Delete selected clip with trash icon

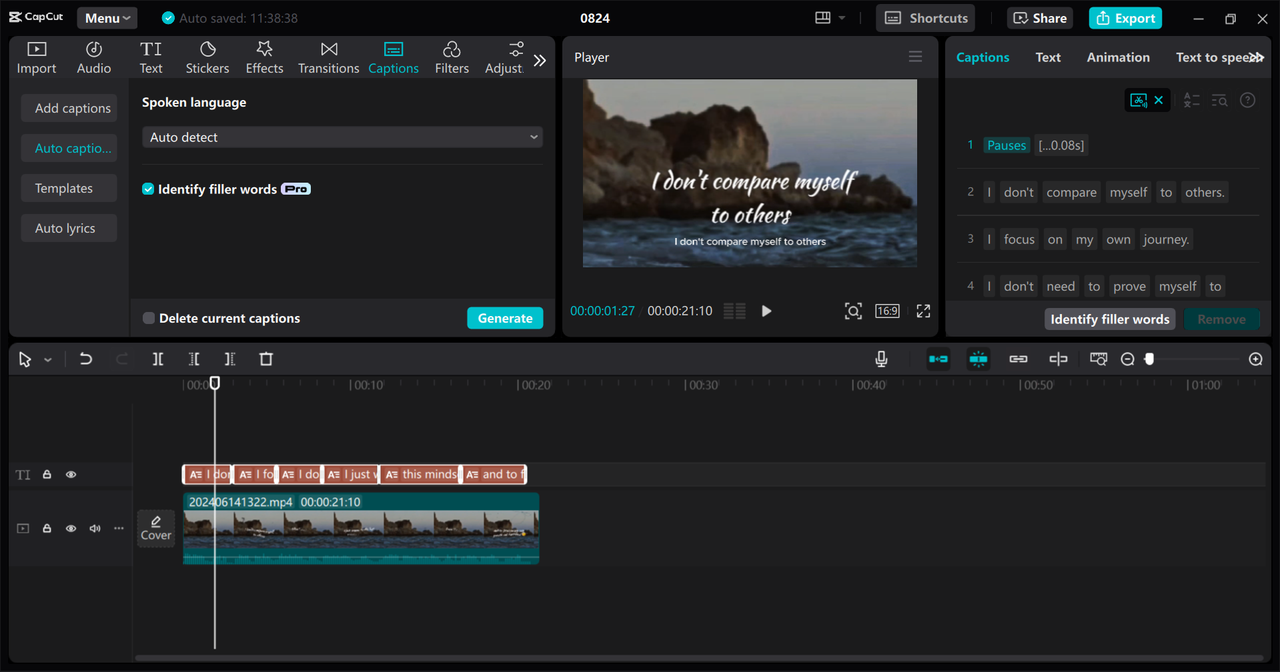[266, 359]
